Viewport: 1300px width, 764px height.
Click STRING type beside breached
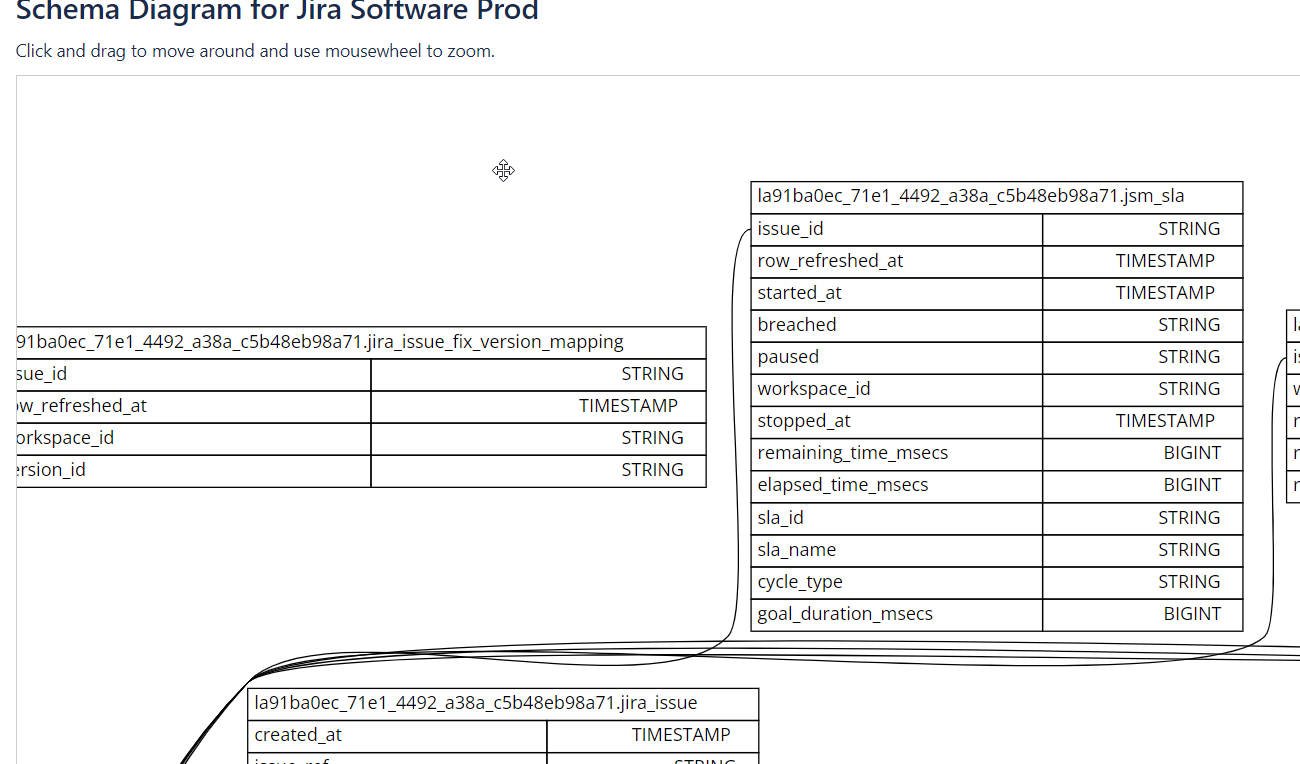(1189, 325)
